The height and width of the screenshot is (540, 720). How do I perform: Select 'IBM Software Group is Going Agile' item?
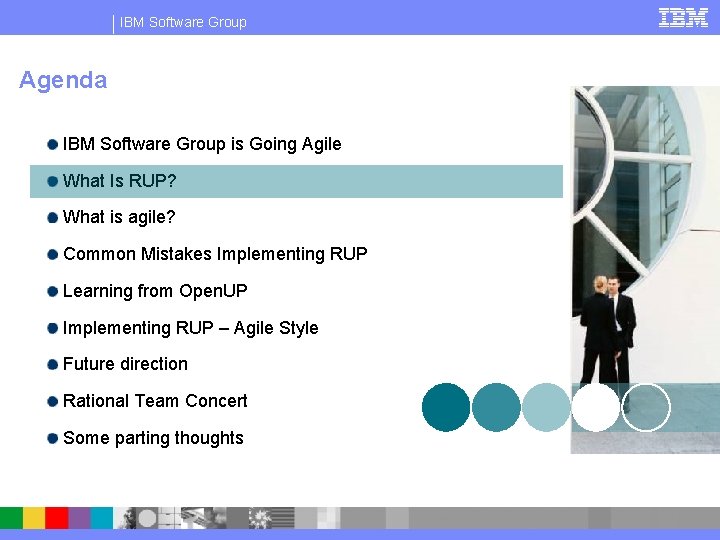pyautogui.click(x=202, y=144)
